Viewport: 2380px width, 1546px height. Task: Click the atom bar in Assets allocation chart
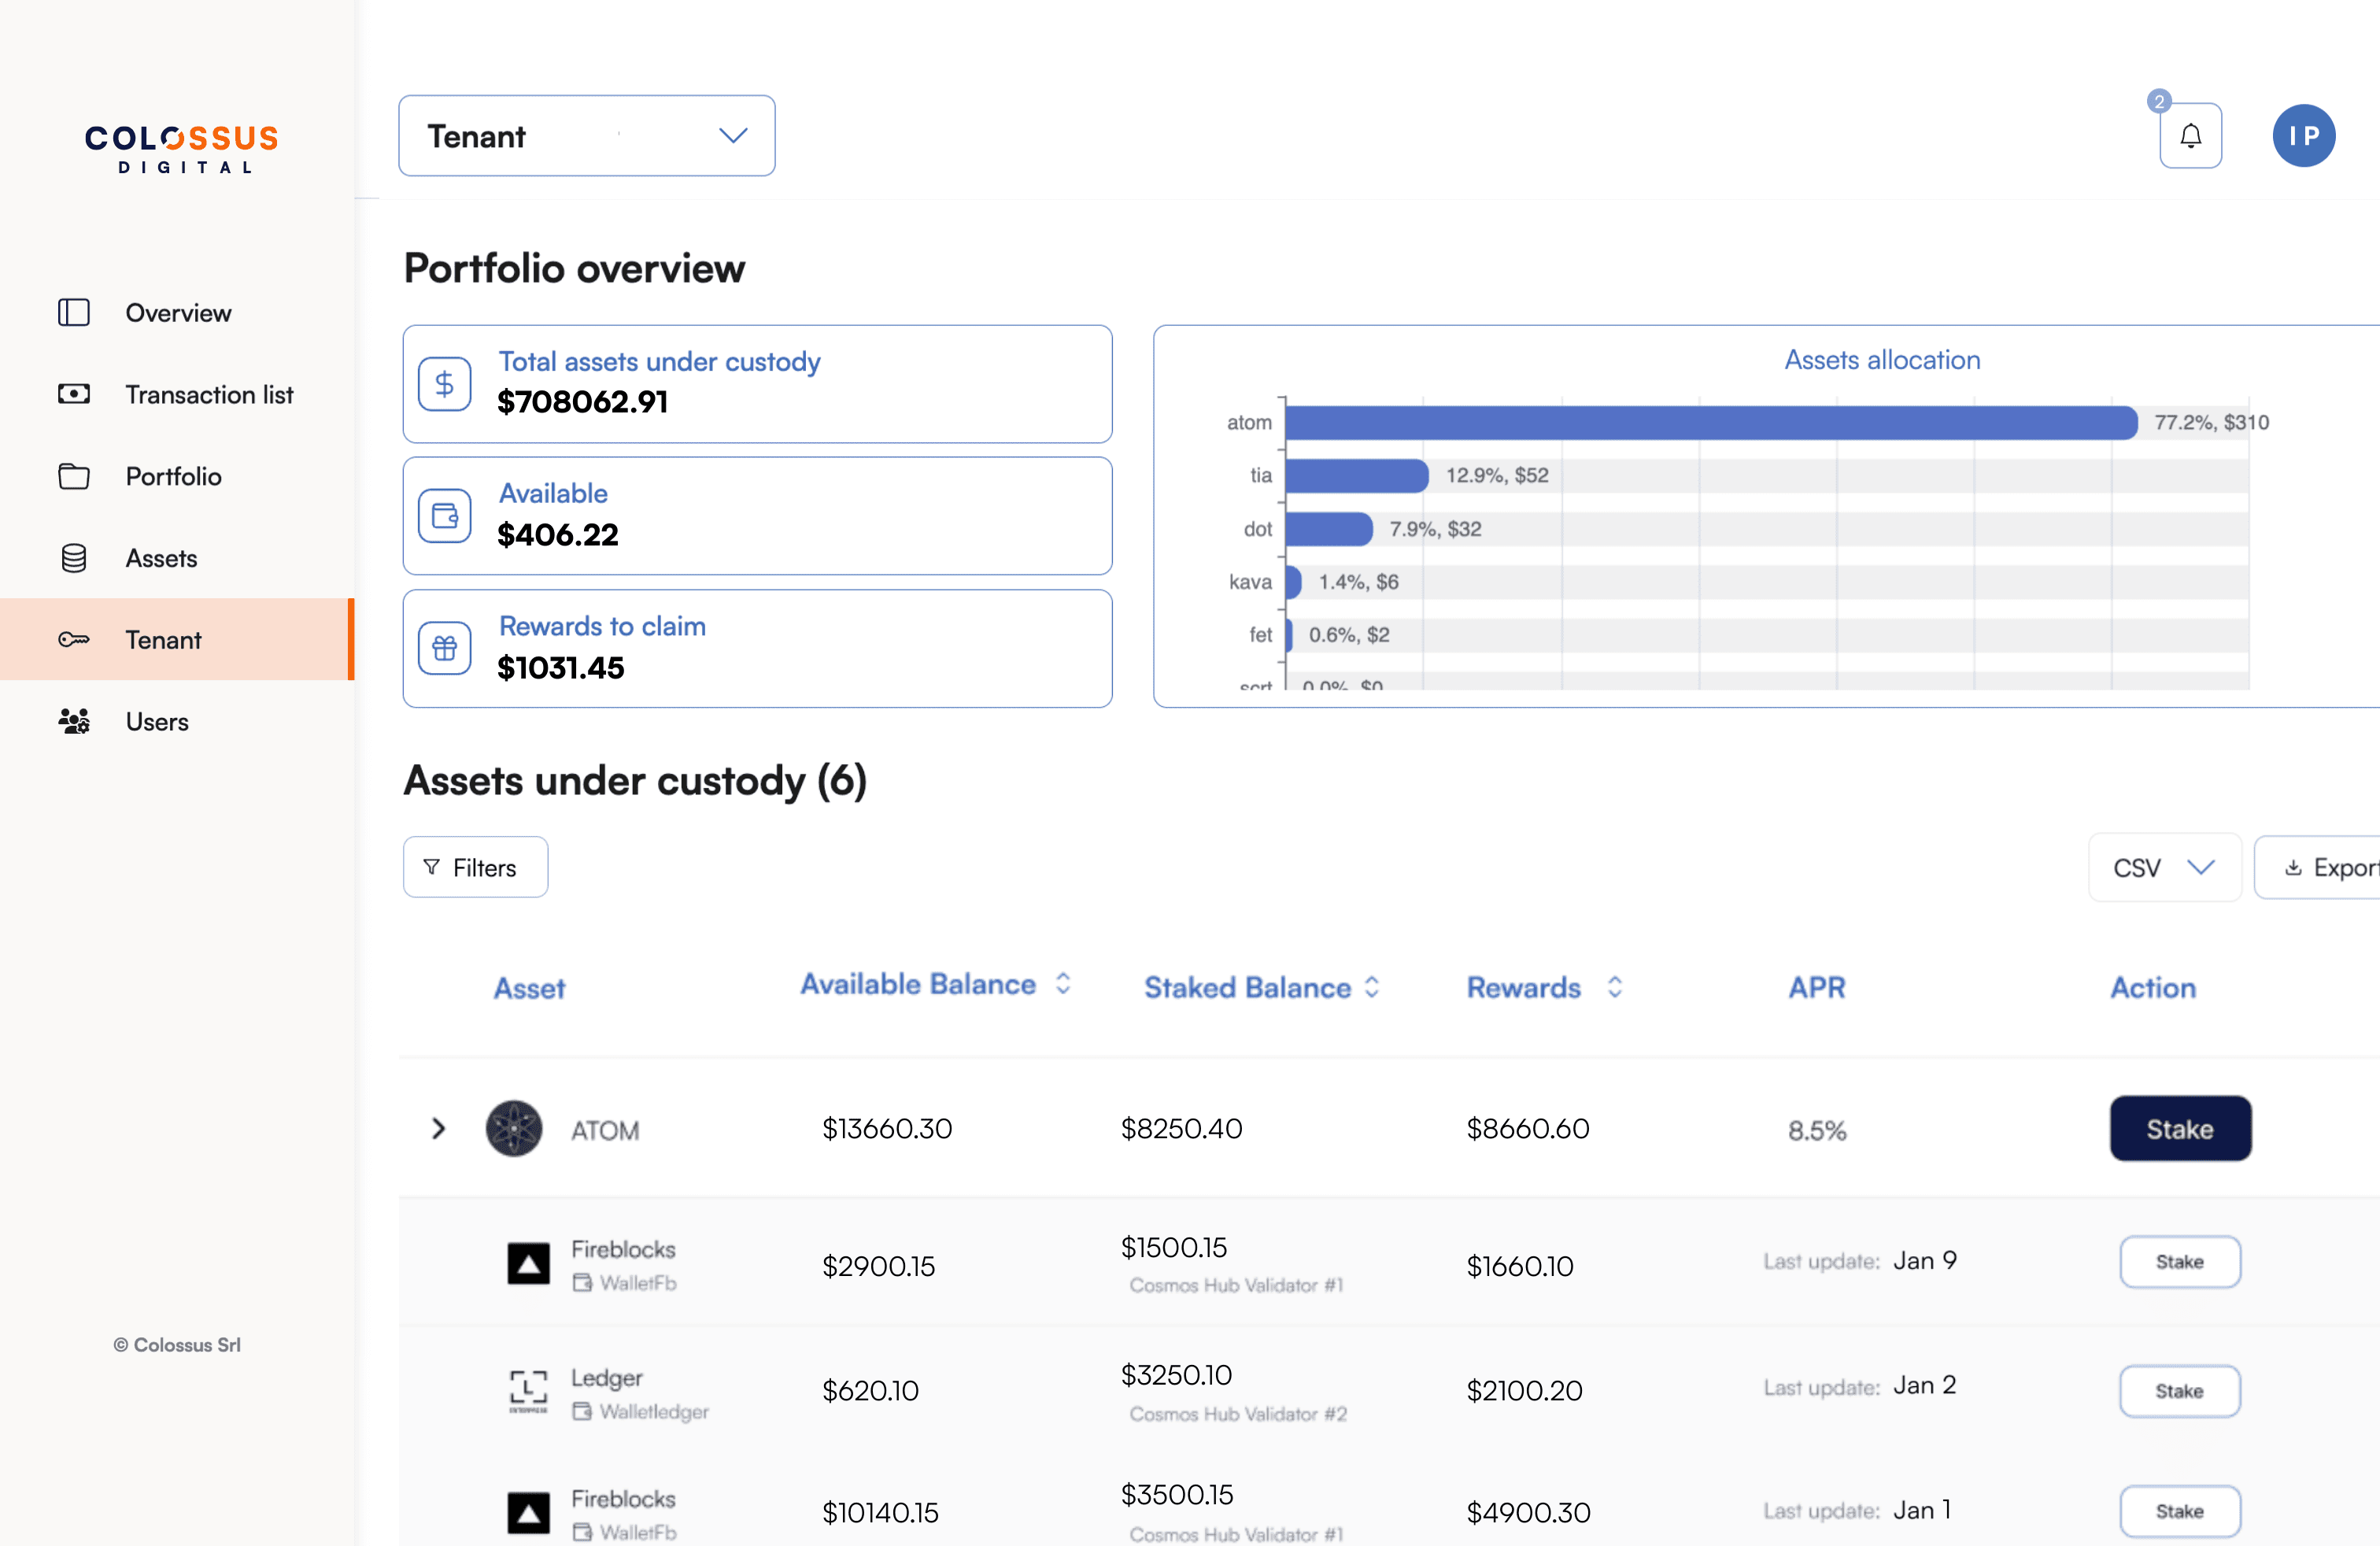pos(1710,423)
